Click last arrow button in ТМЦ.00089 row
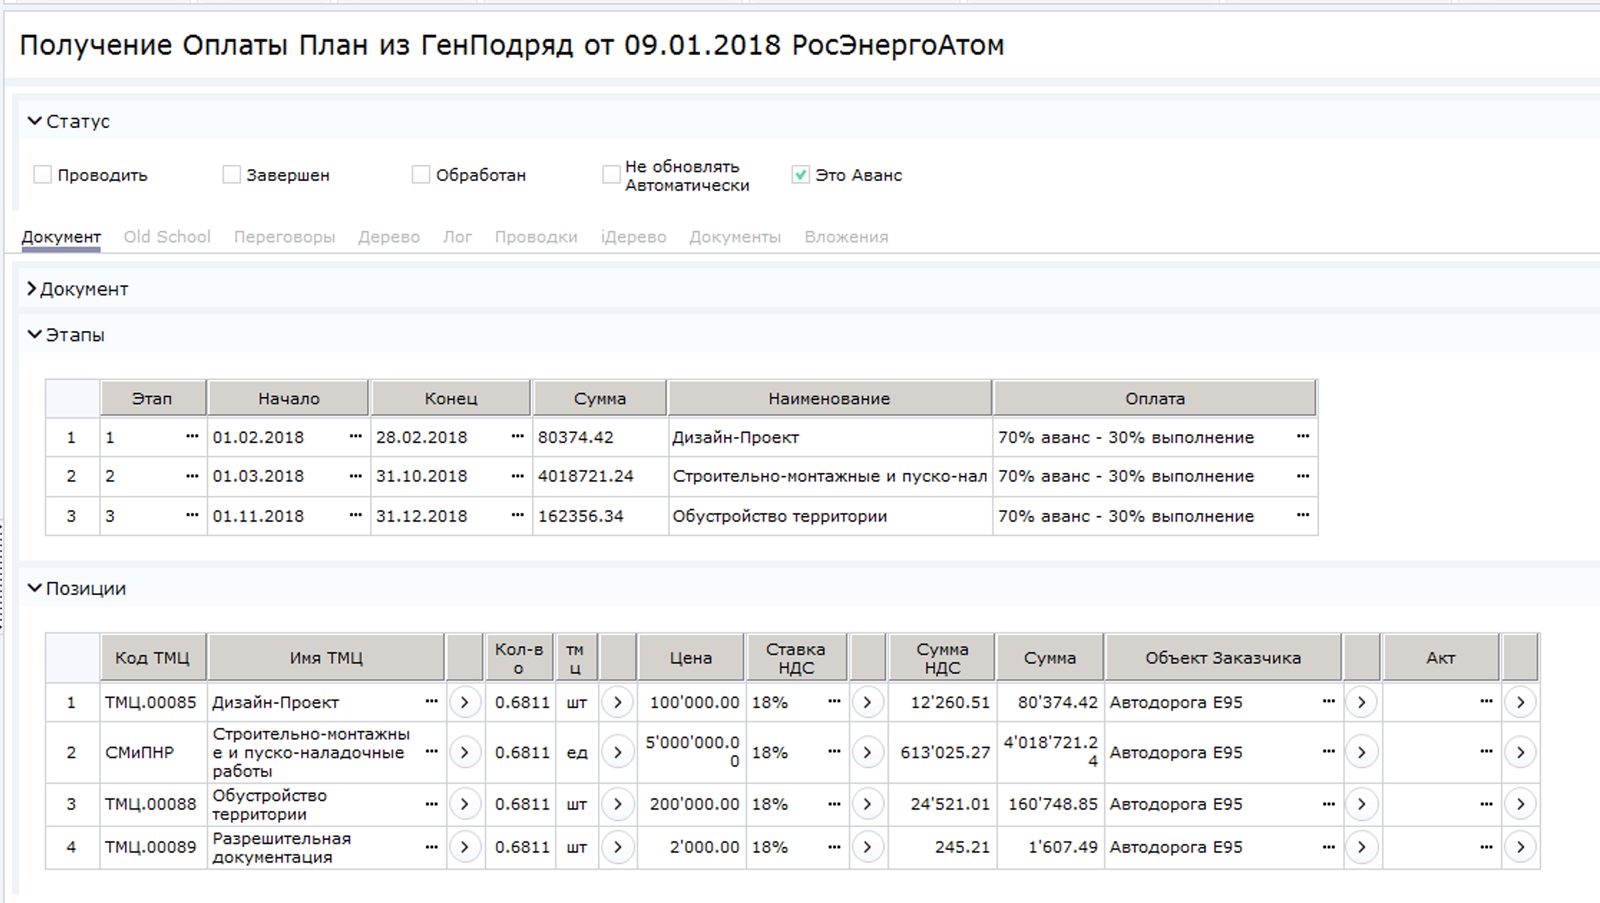The height and width of the screenshot is (903, 1600). tap(1520, 847)
